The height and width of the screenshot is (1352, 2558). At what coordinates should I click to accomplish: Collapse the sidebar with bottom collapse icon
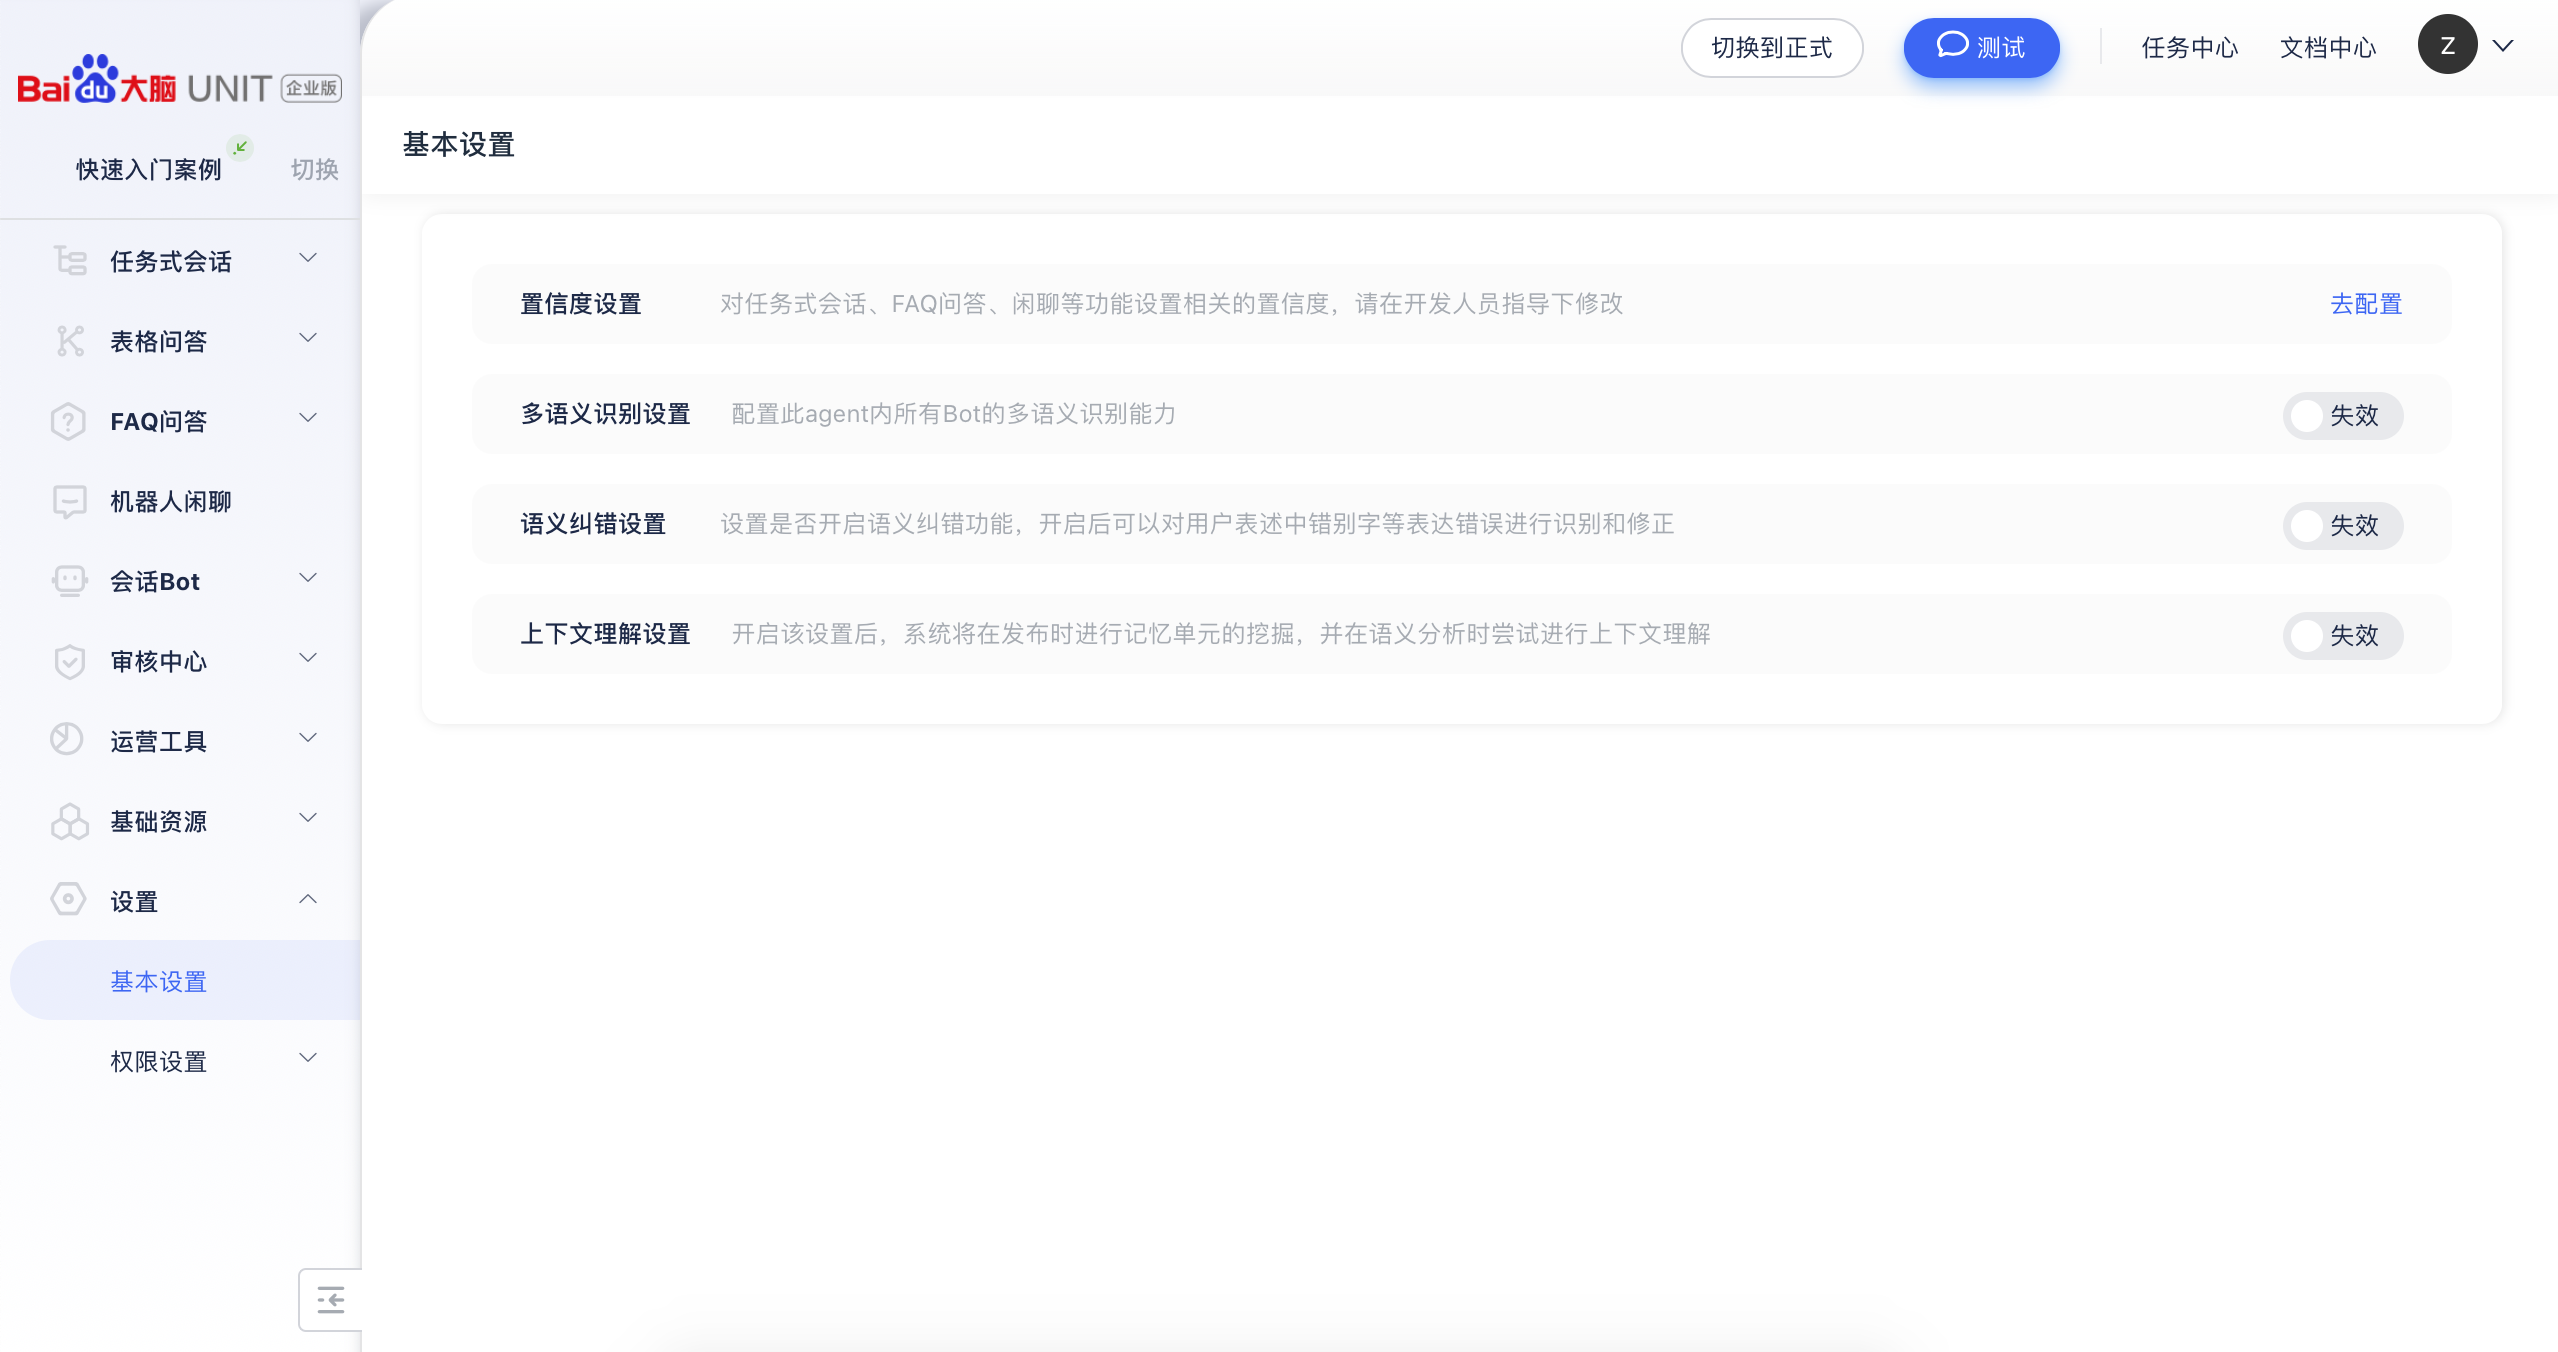point(330,1299)
